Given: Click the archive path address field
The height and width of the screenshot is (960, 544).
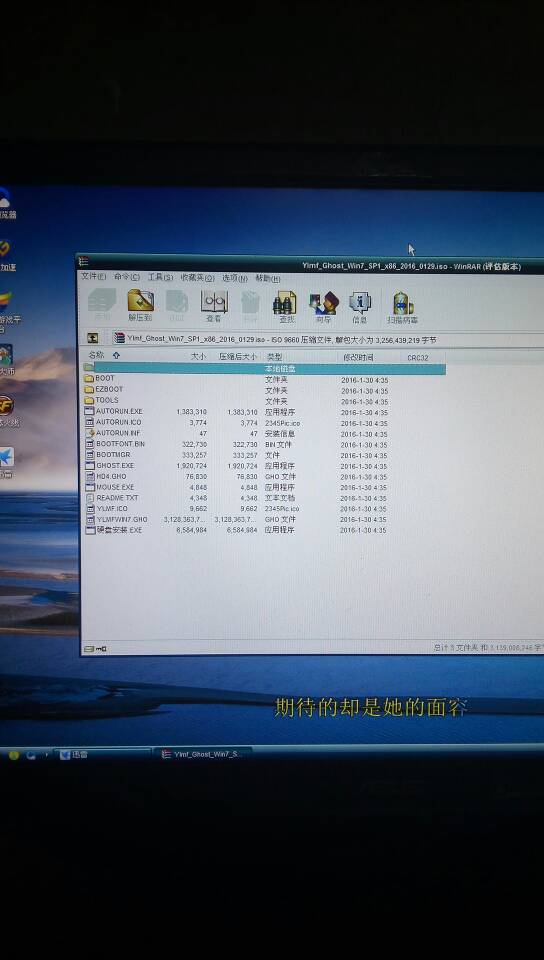Looking at the screenshot, I should tap(328, 339).
